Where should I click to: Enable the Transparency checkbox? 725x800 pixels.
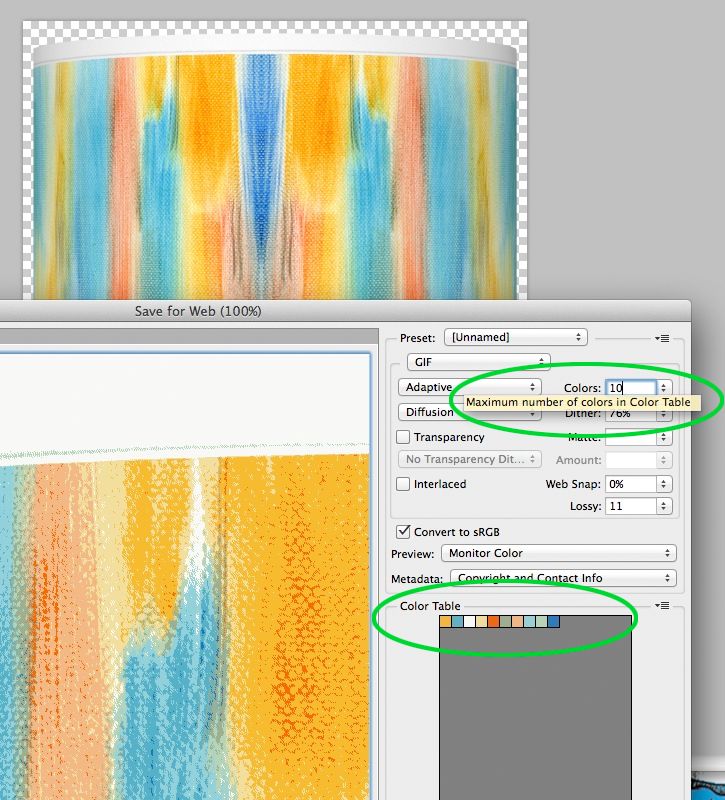pyautogui.click(x=404, y=437)
